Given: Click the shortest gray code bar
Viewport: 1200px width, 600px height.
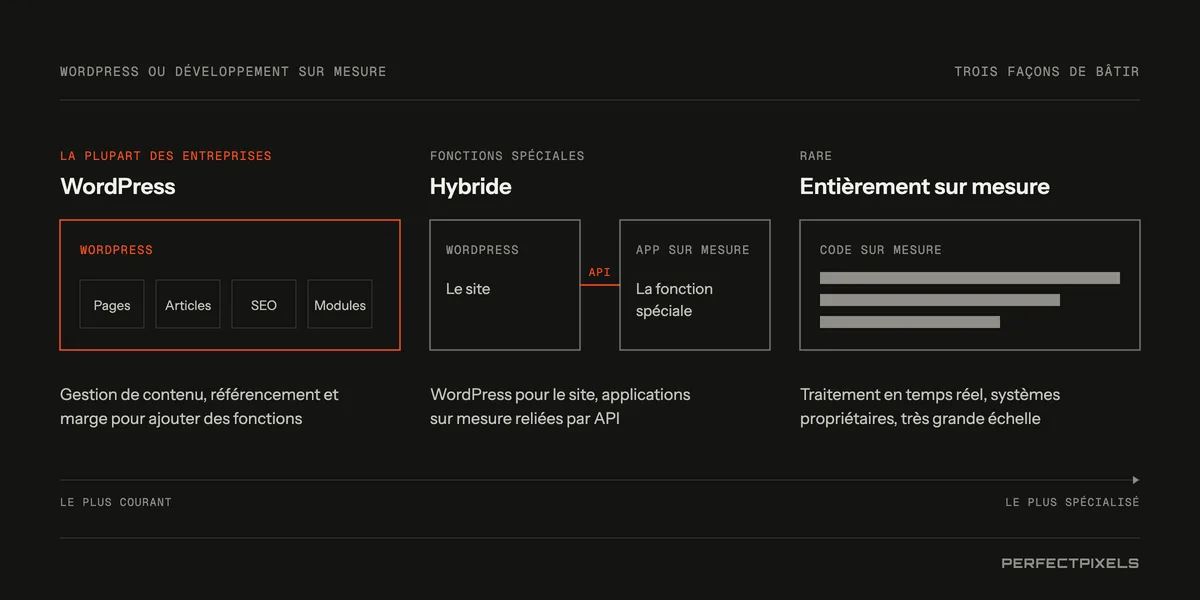Looking at the screenshot, I should tap(910, 322).
